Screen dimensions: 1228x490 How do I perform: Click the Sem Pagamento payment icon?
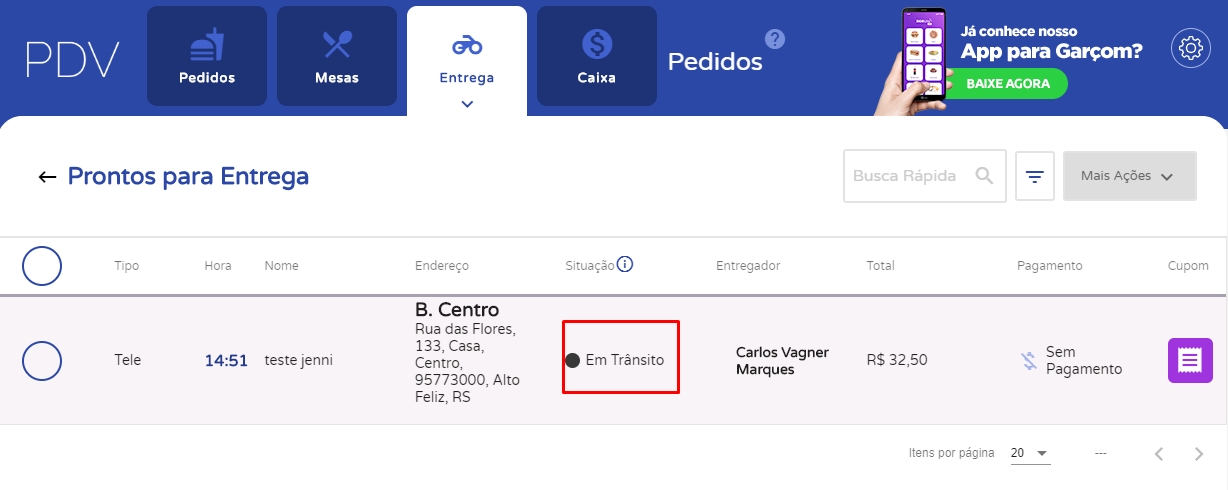point(1027,361)
